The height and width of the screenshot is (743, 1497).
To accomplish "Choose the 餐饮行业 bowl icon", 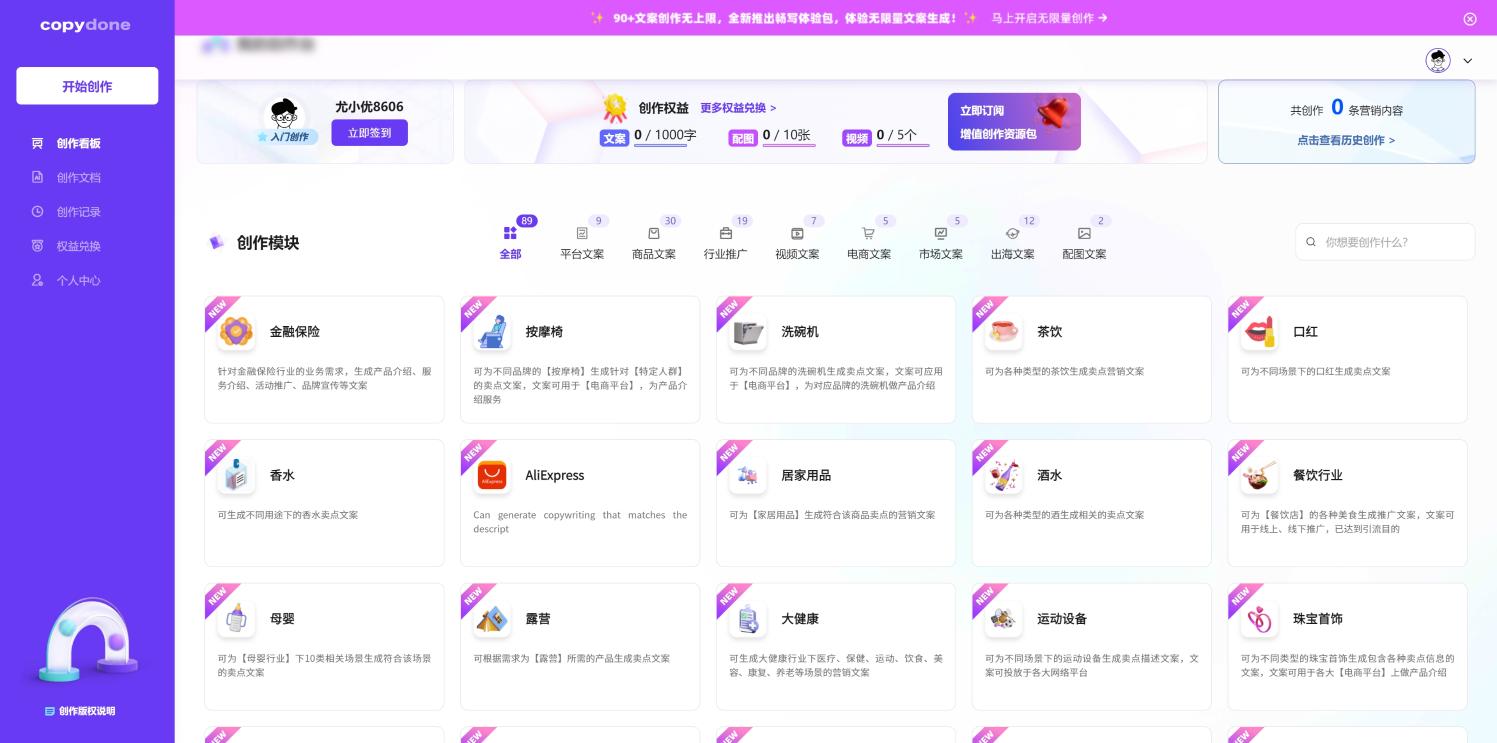I will click(1259, 475).
